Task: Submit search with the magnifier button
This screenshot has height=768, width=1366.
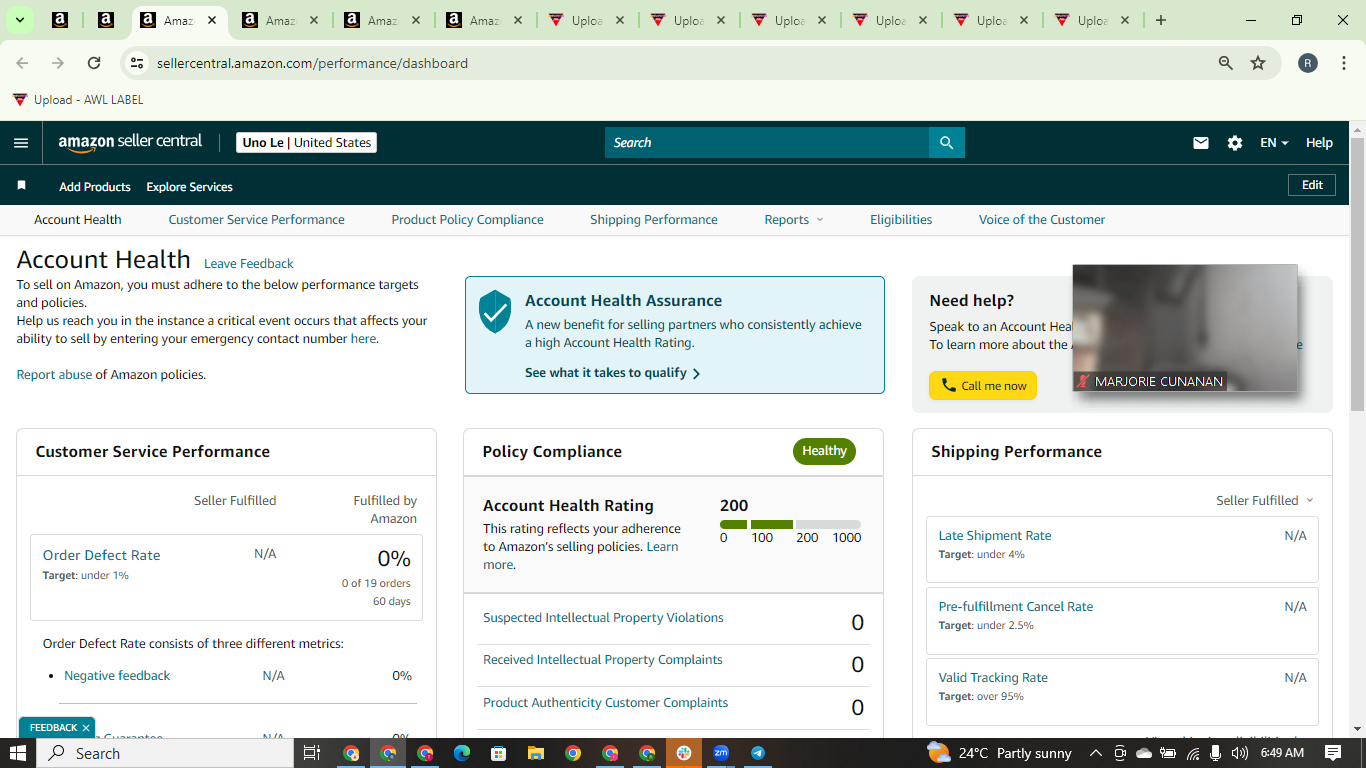Action: [x=947, y=143]
